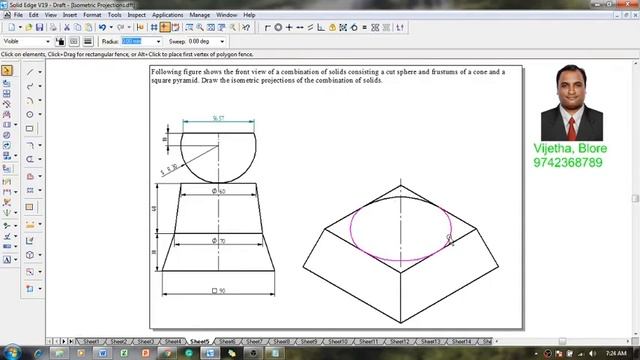Toggle the Perpendicular relationship icon
Viewport: 640px width, 360px height.
[321, 27]
